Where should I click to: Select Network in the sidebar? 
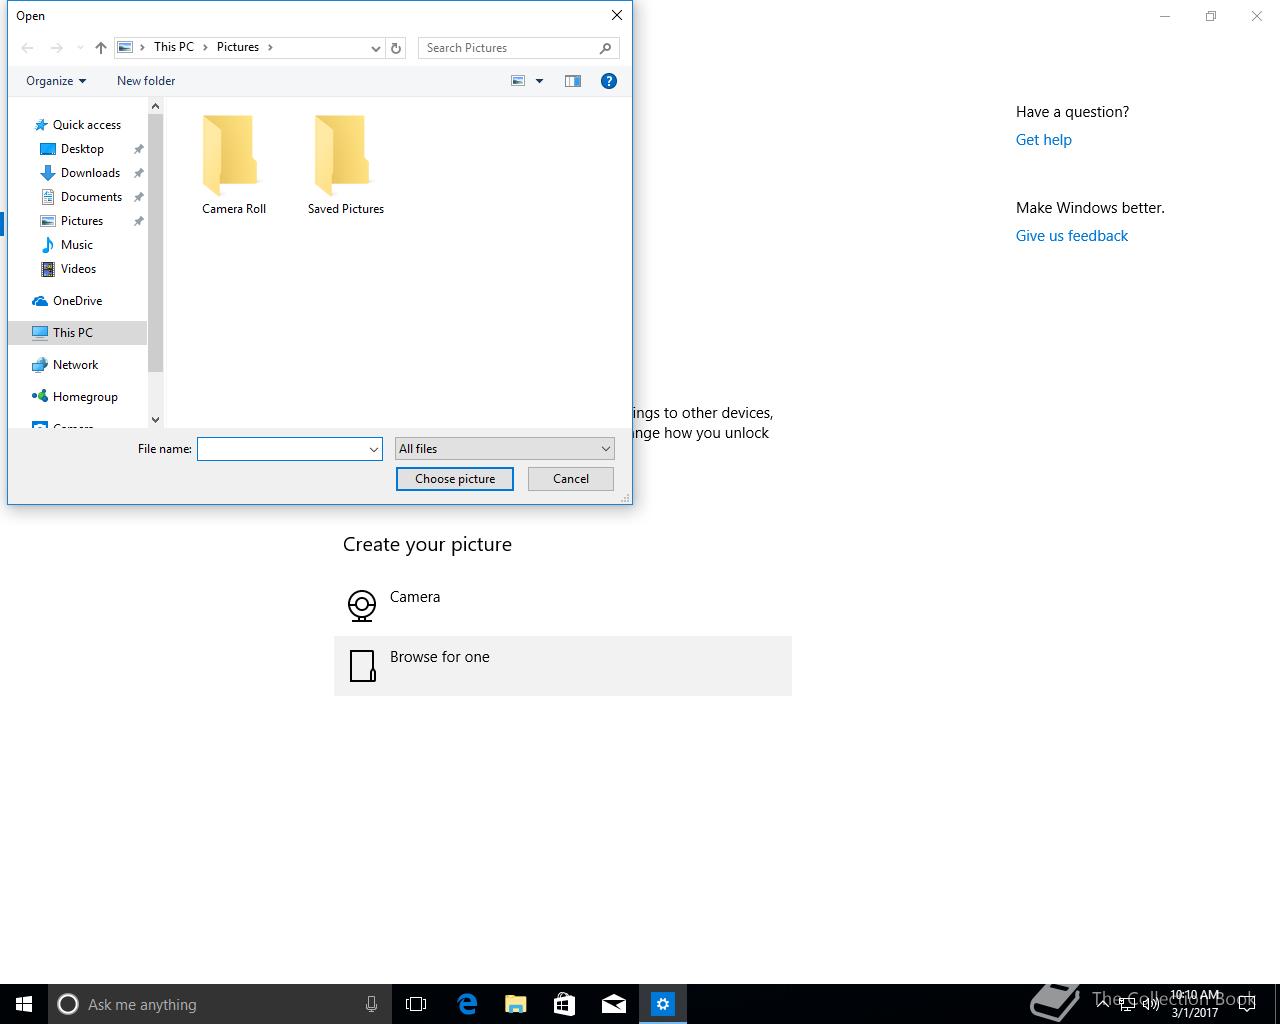[75, 365]
